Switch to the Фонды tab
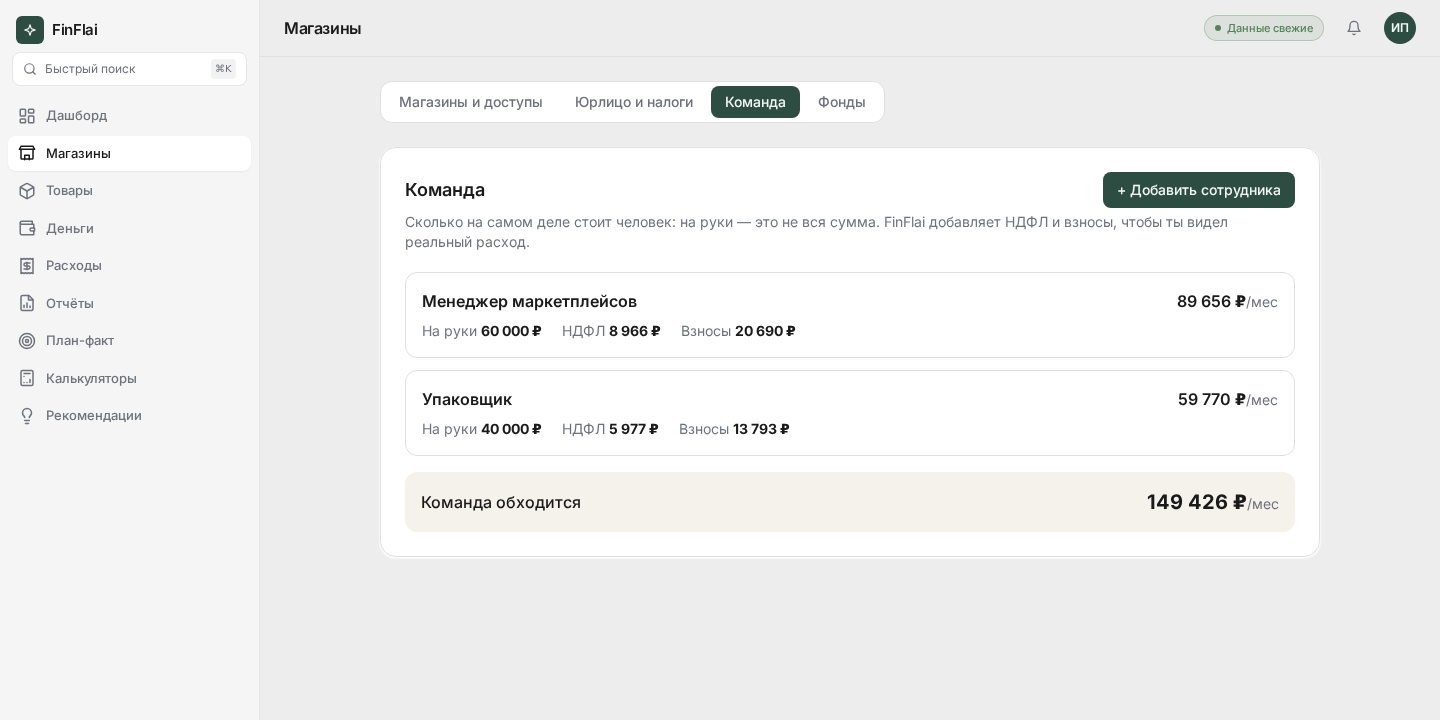This screenshot has width=1440, height=720. [842, 102]
